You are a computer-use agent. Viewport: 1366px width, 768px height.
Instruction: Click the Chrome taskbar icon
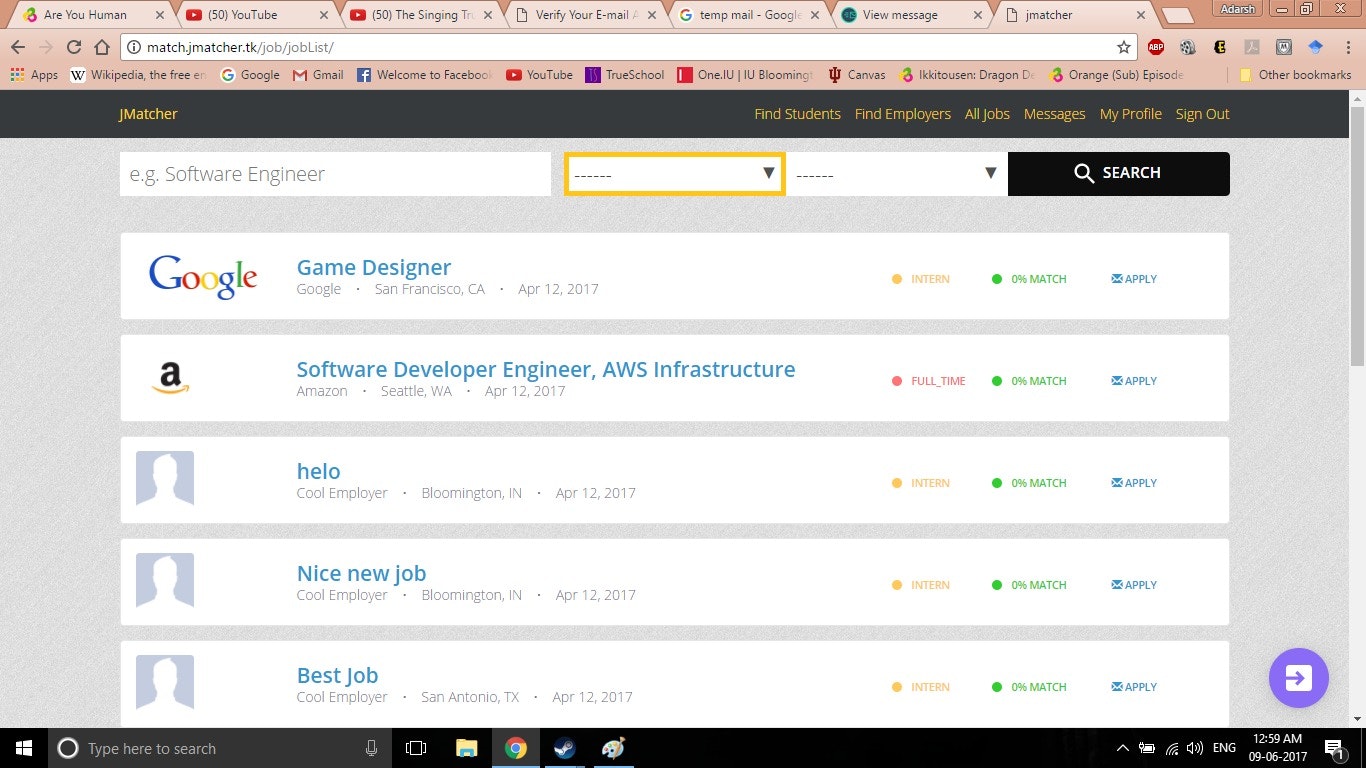point(515,748)
